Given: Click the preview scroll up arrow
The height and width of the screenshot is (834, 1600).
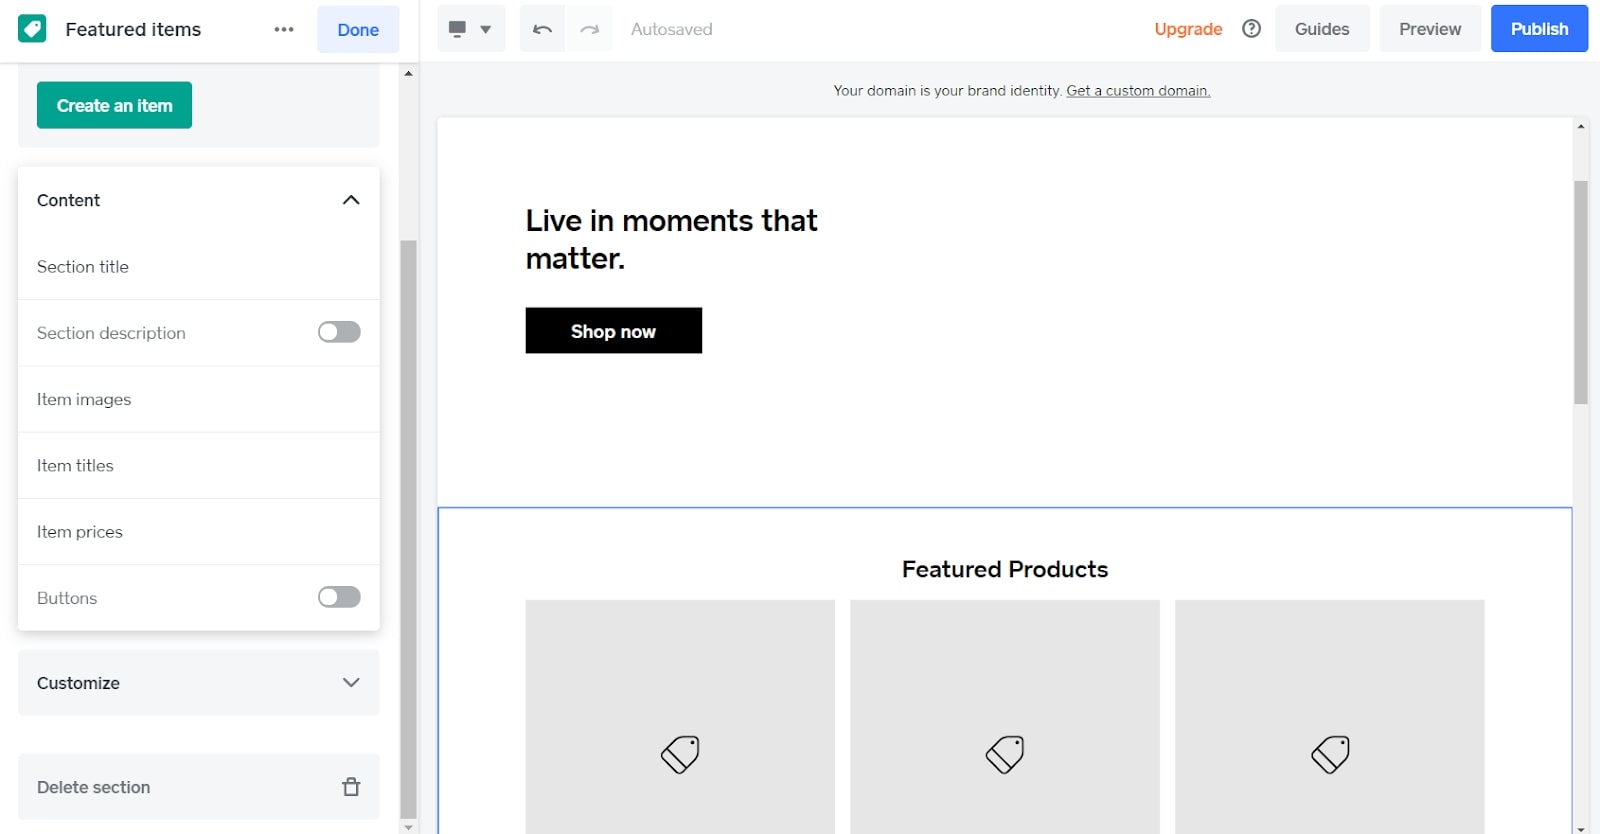Looking at the screenshot, I should coord(1581,126).
